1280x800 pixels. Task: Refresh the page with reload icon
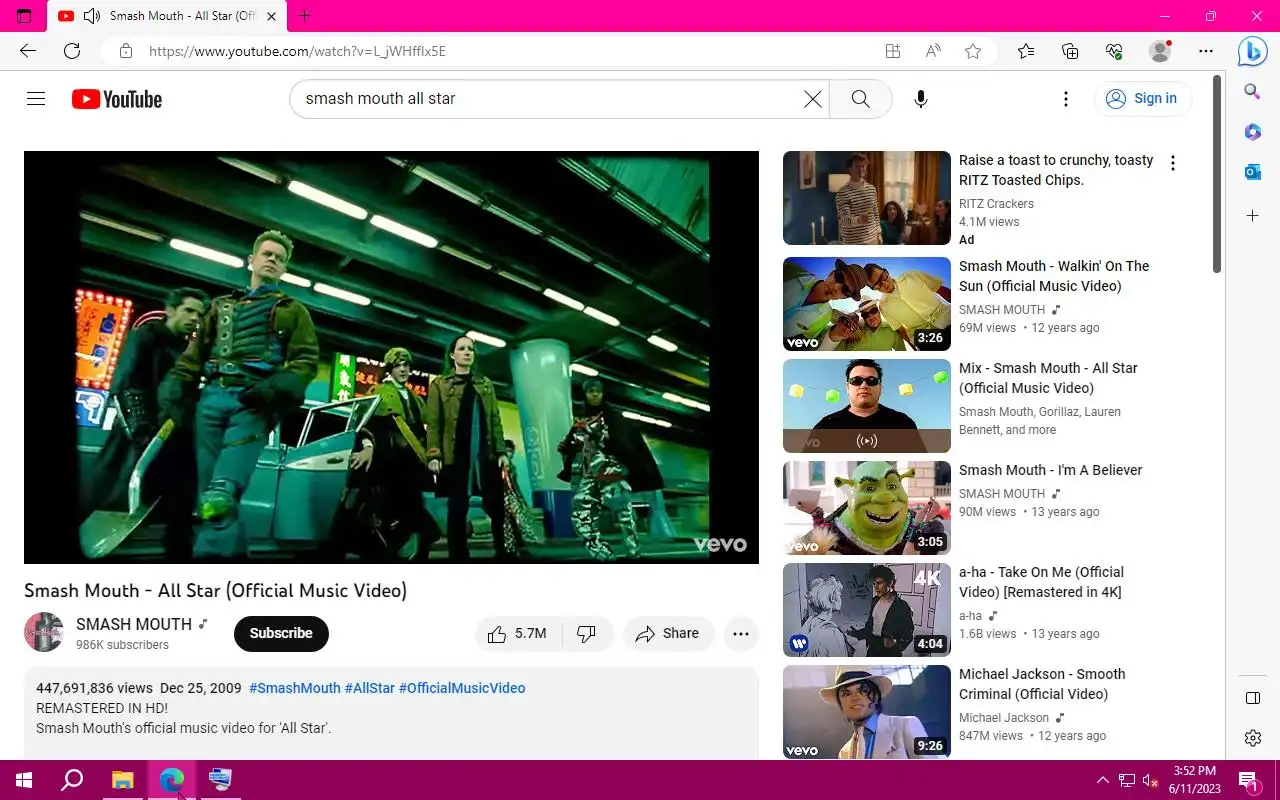coord(72,51)
